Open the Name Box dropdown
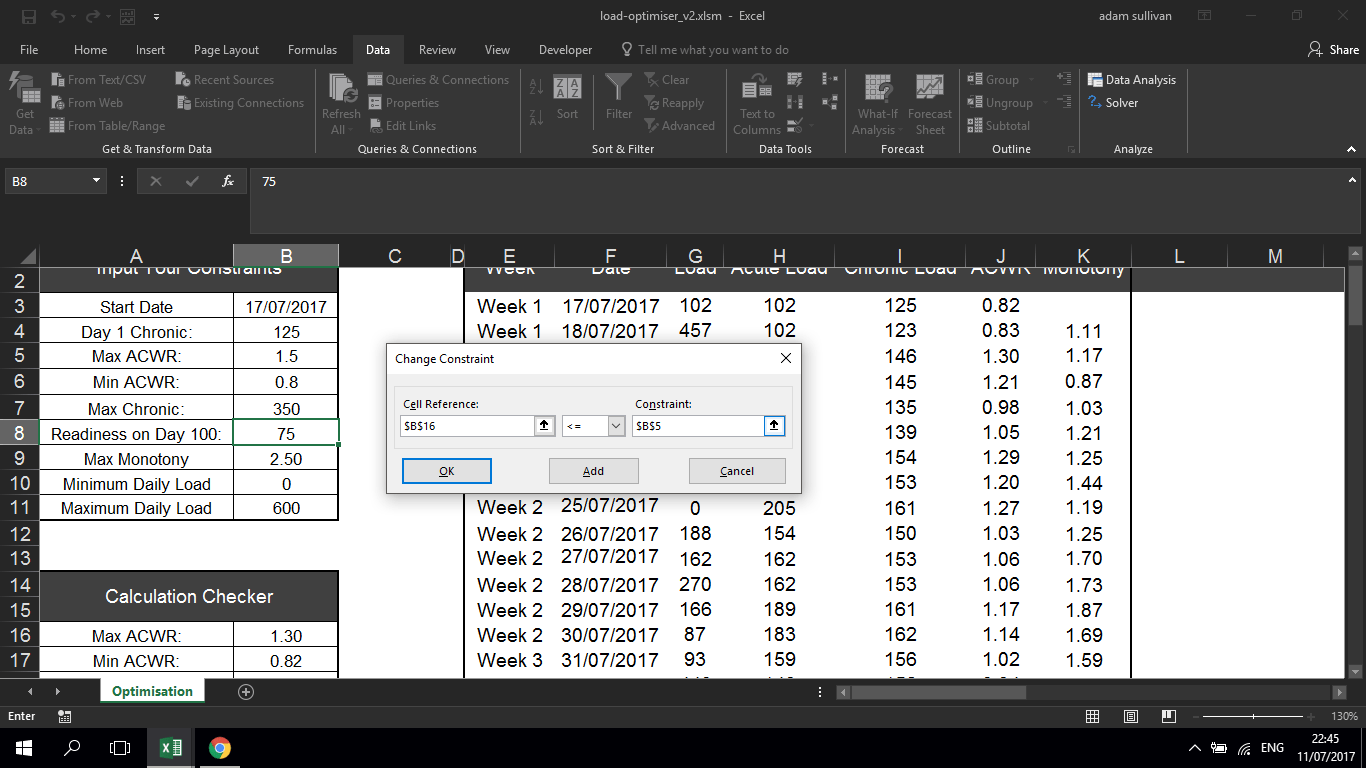Screen dimensions: 1366x768 pos(96,181)
